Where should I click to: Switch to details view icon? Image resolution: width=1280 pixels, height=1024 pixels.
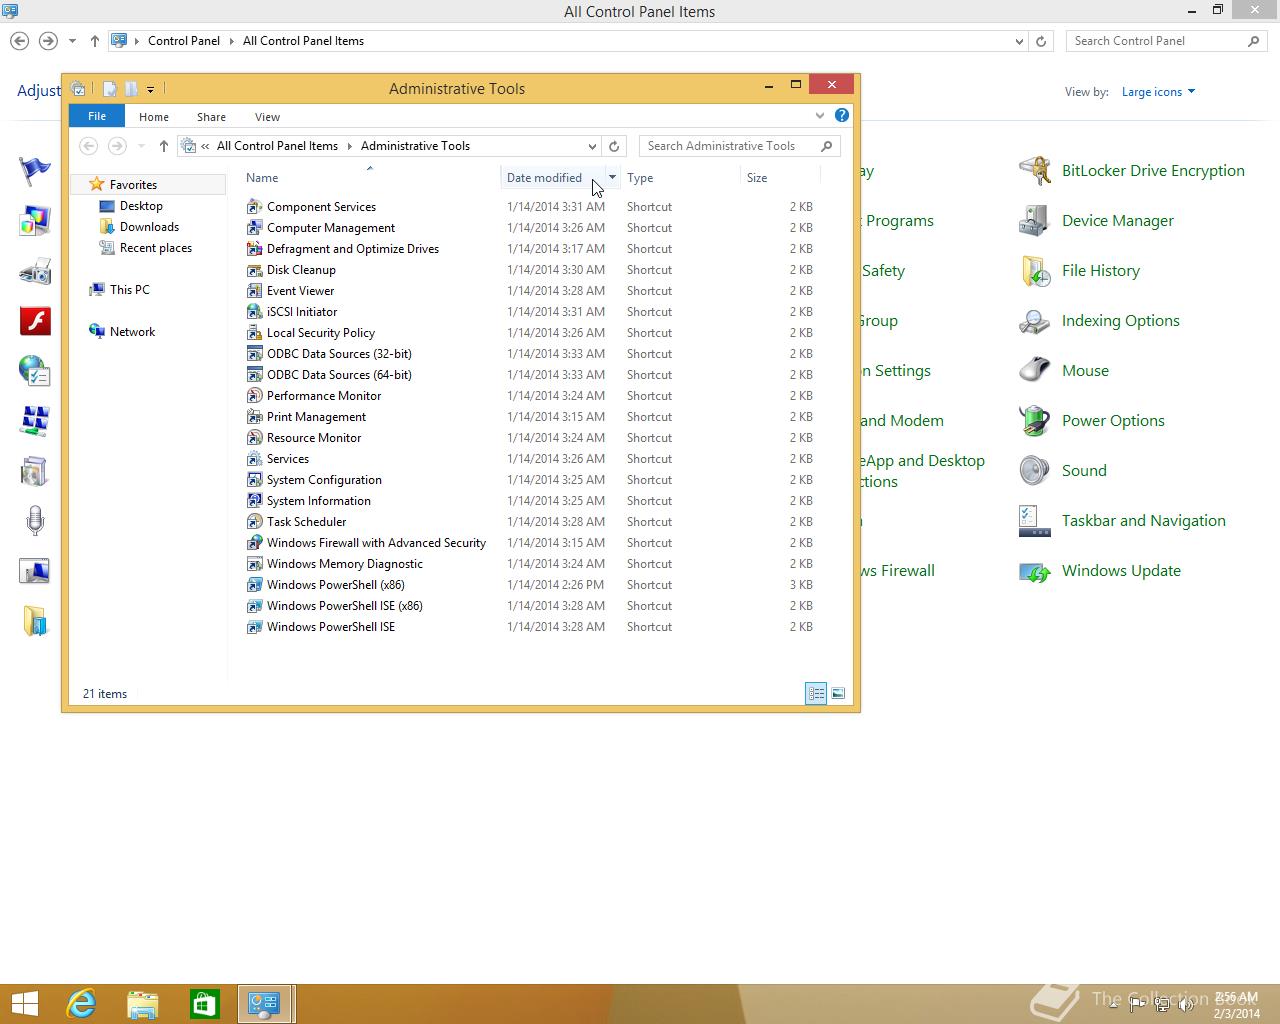(816, 693)
